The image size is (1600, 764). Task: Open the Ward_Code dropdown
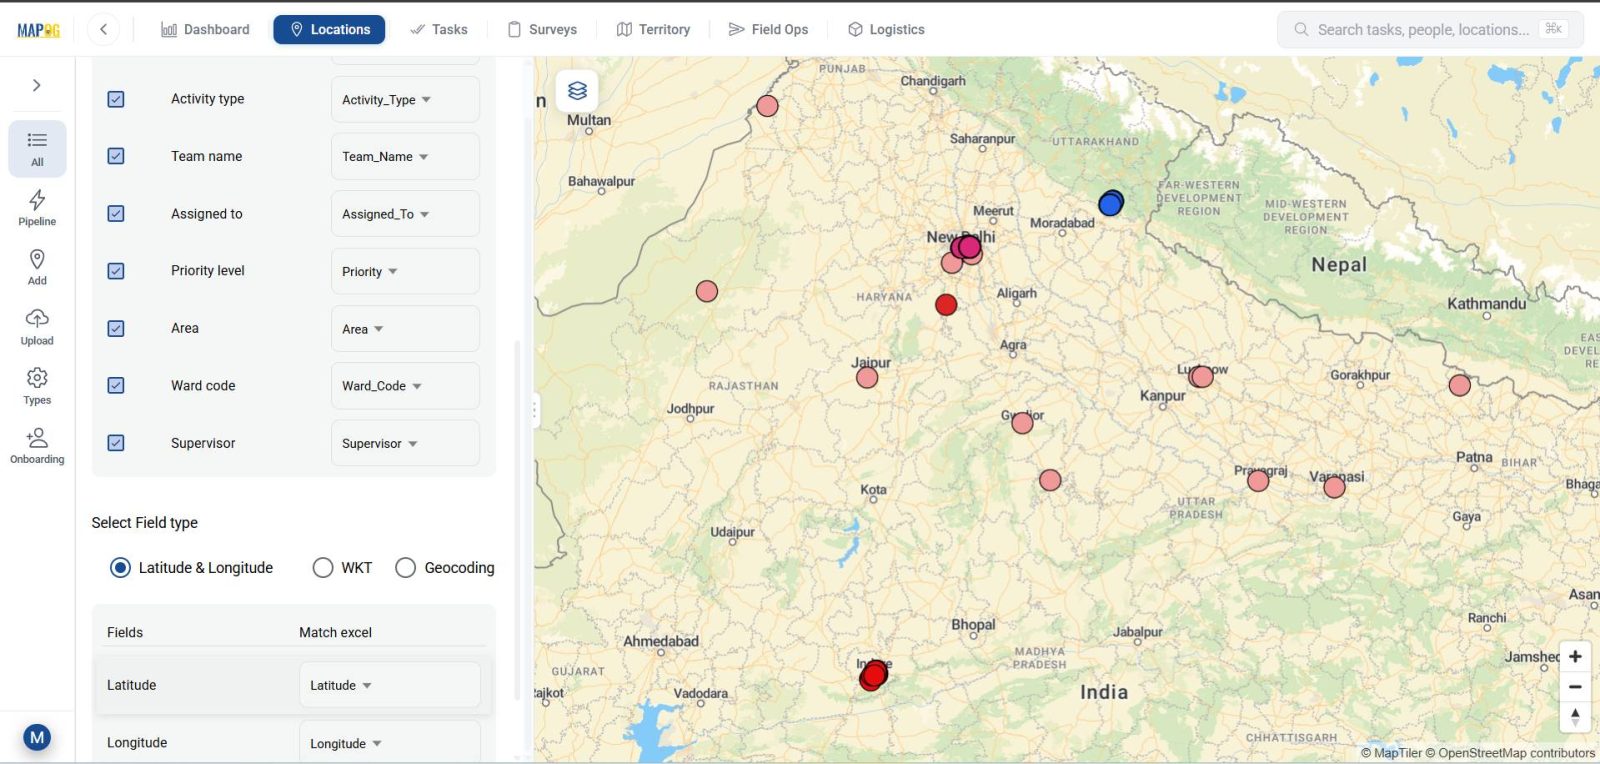pos(405,385)
